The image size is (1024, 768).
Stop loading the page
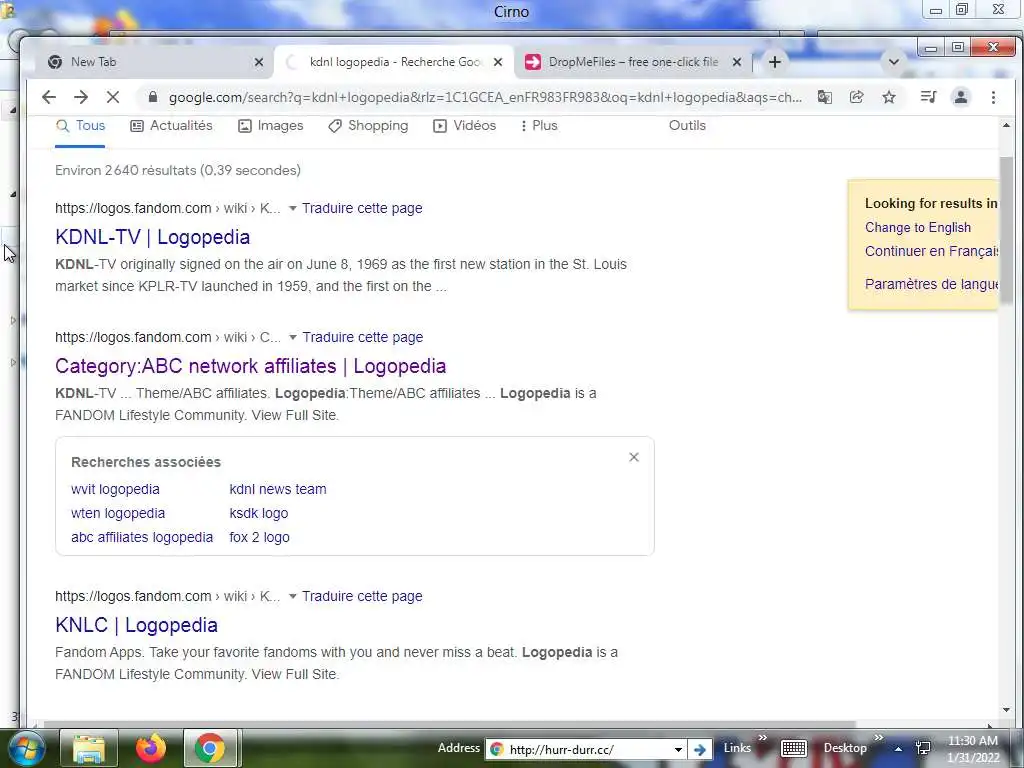113,97
